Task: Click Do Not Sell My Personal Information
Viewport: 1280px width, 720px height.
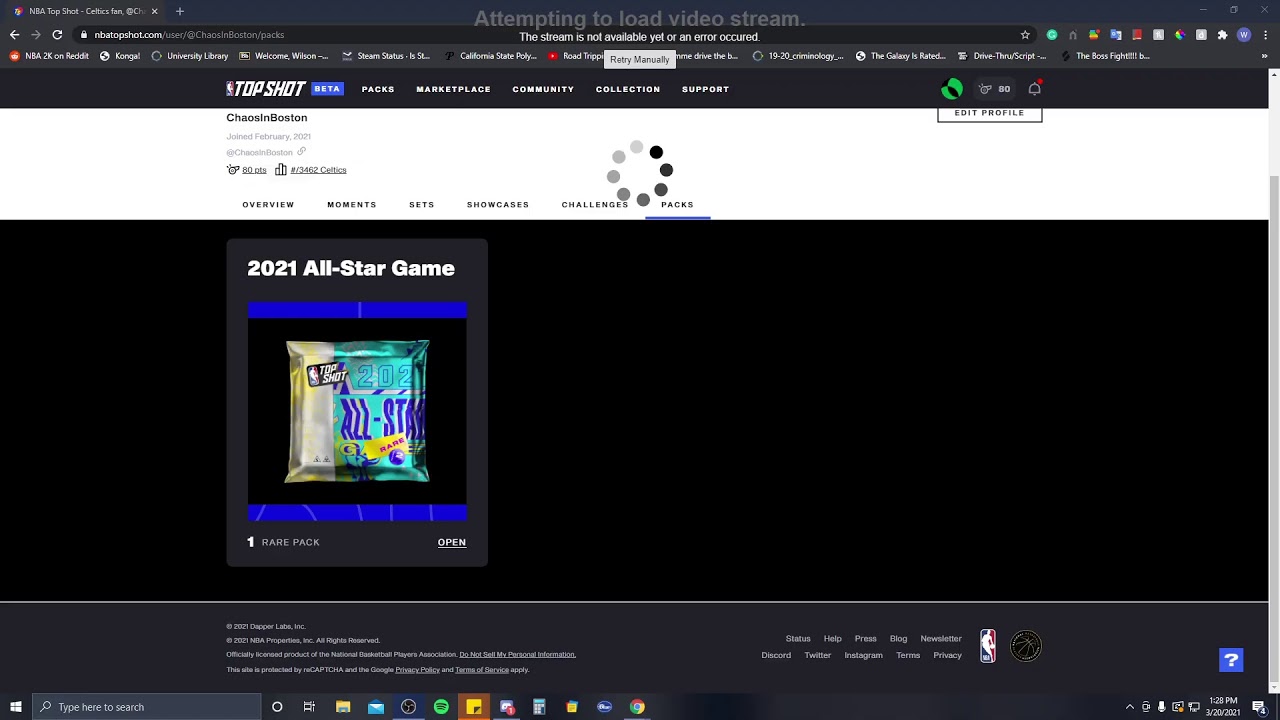Action: coord(517,654)
